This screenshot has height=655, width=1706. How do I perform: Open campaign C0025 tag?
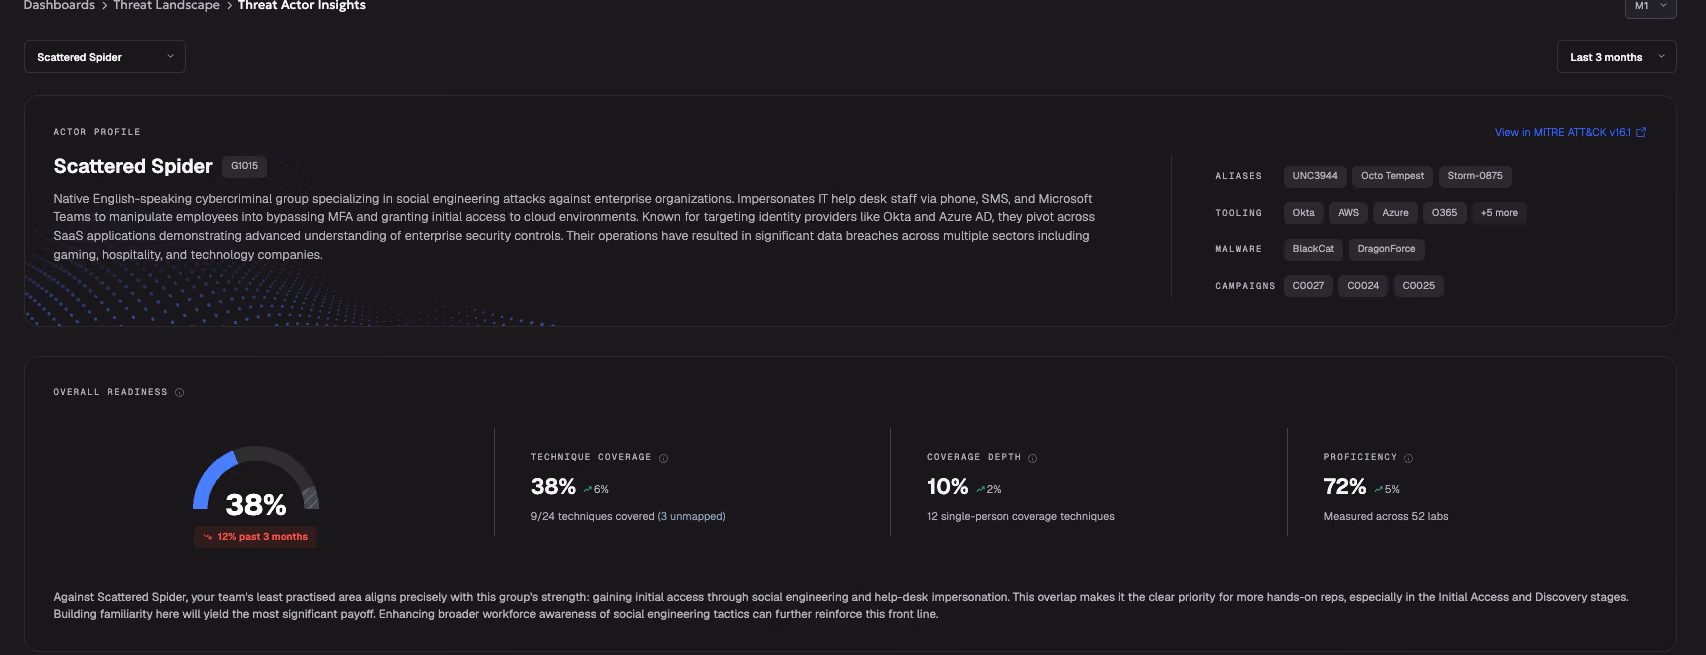coord(1418,286)
